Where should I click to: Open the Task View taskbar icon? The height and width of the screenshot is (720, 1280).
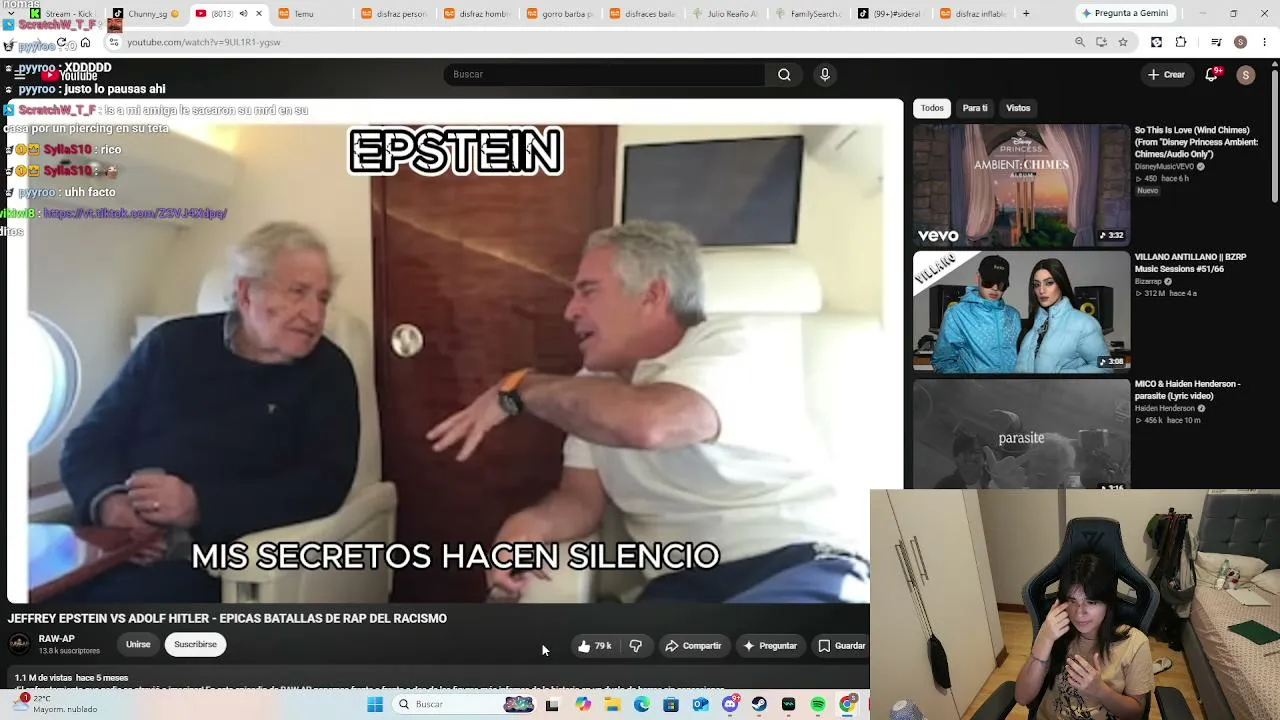pos(552,705)
